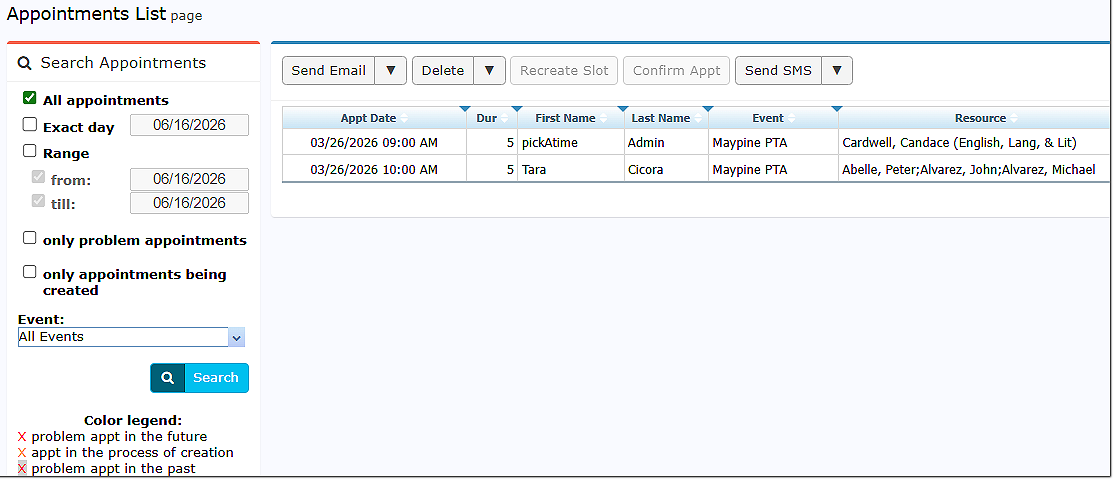This screenshot has width=1114, height=480.
Task: Click the Event column sort arrows icon
Action: point(791,119)
